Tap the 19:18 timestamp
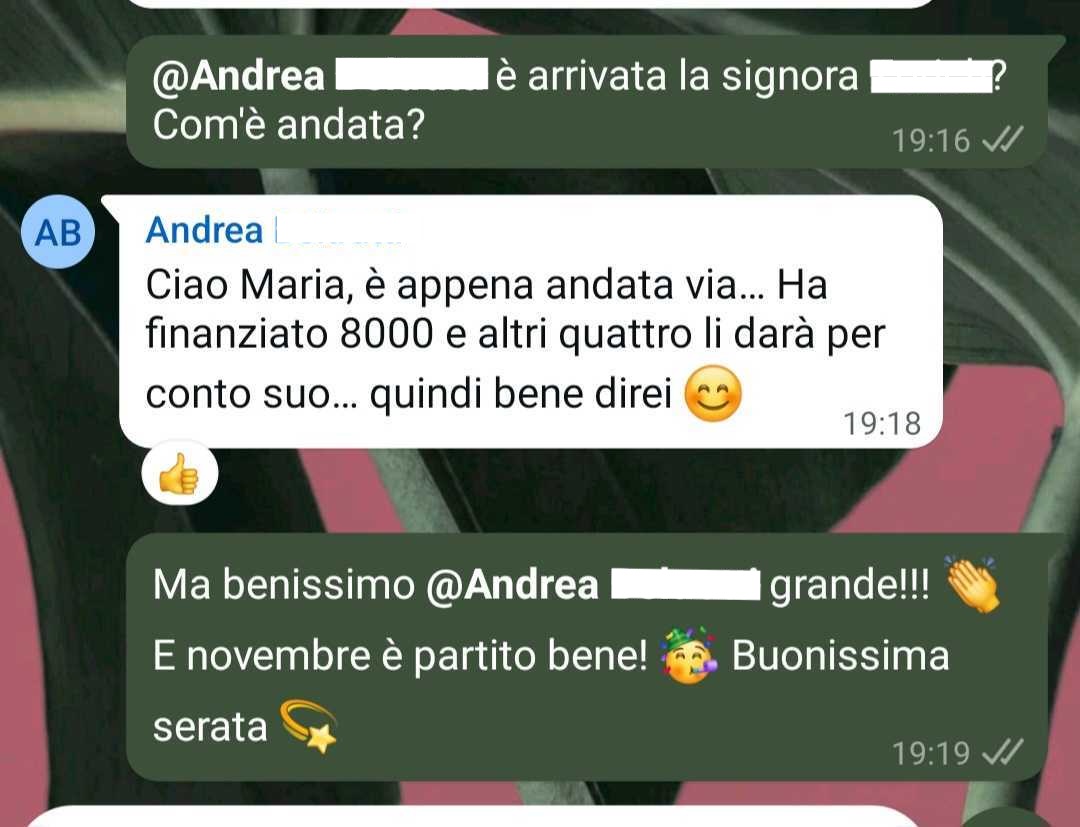Viewport: 1080px width, 827px height. coord(882,423)
